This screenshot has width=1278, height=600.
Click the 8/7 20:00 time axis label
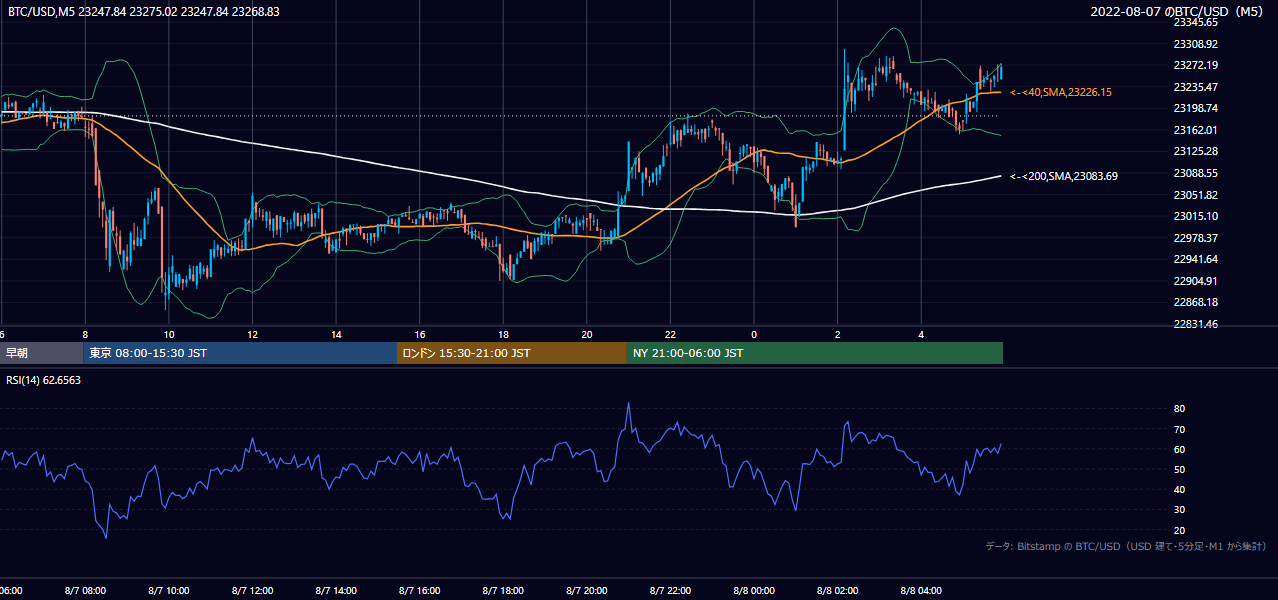coord(587,591)
